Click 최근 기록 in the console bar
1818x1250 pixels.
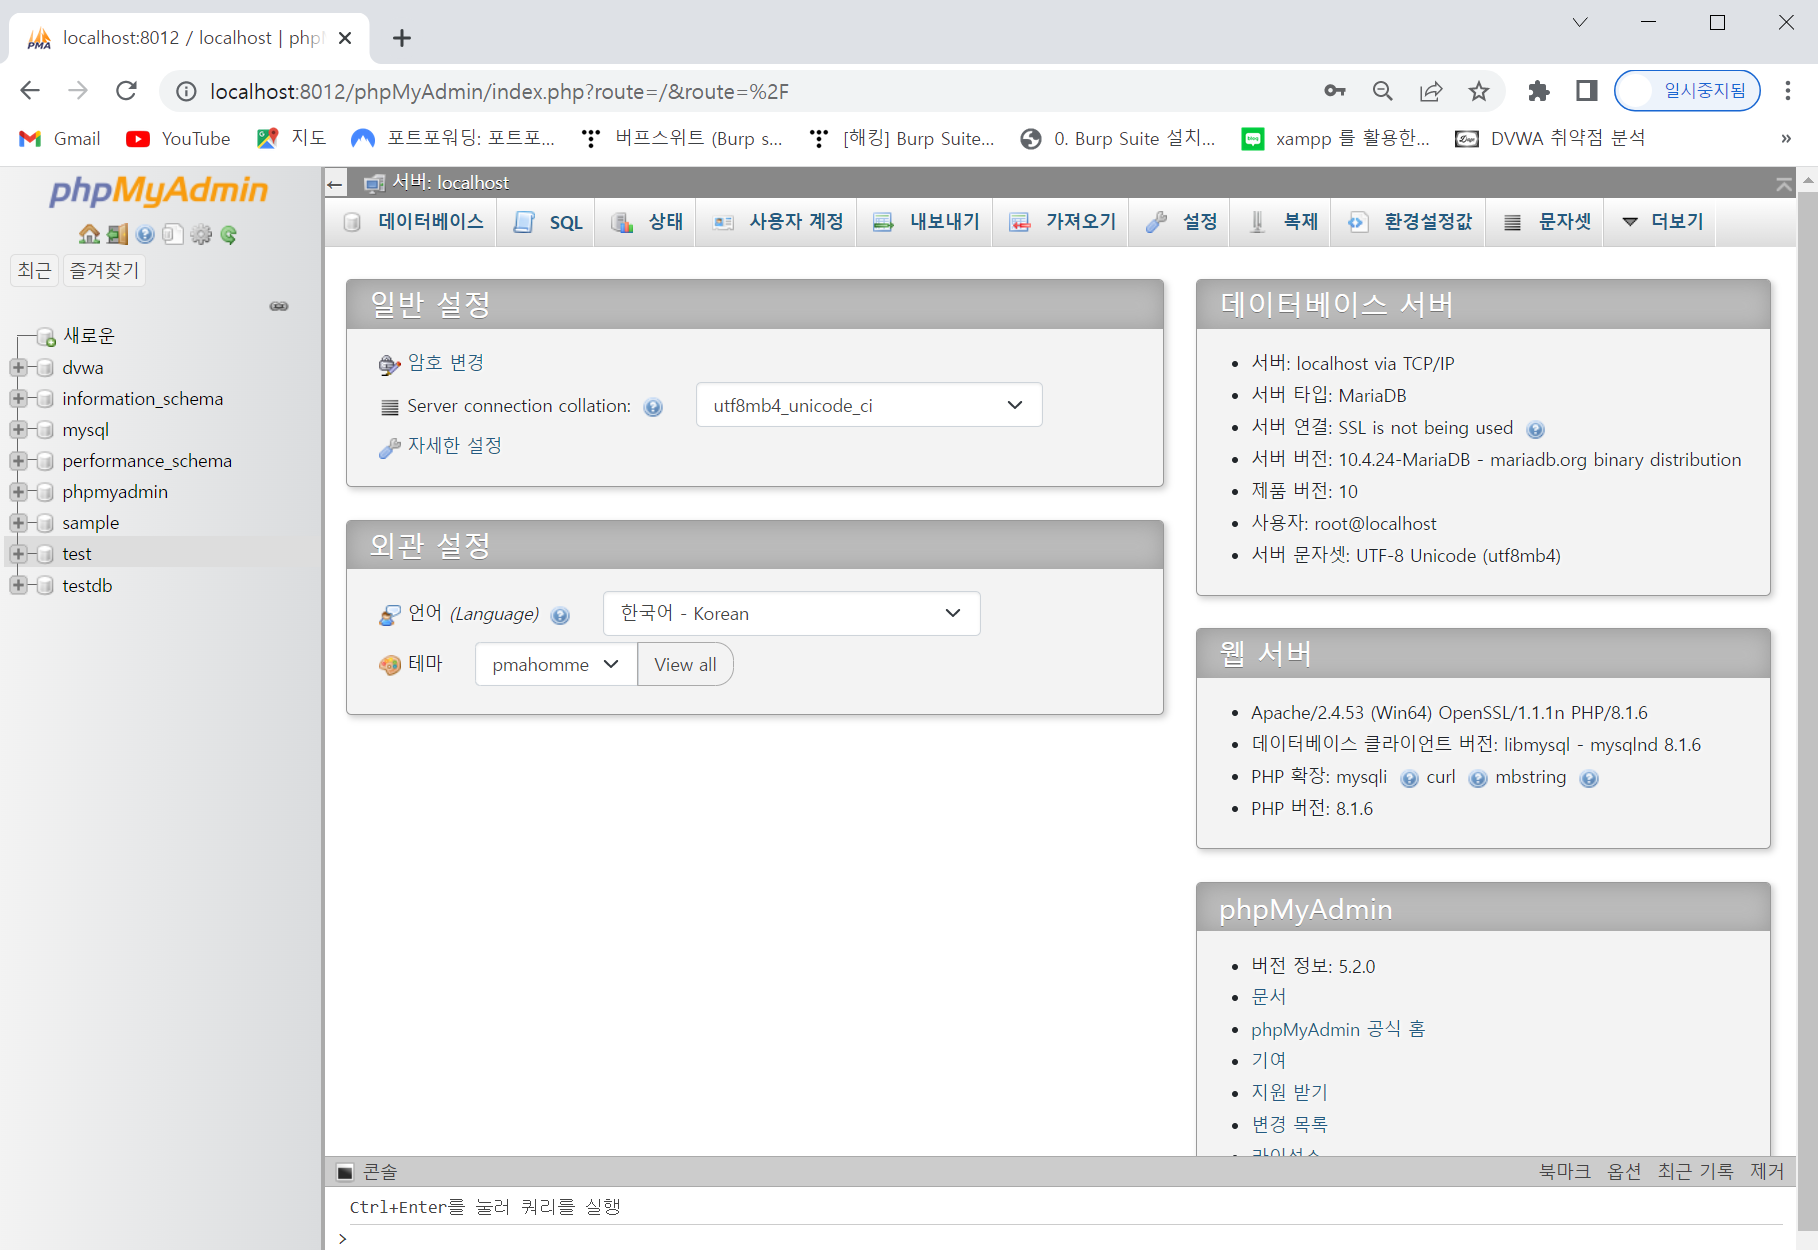pos(1696,1172)
